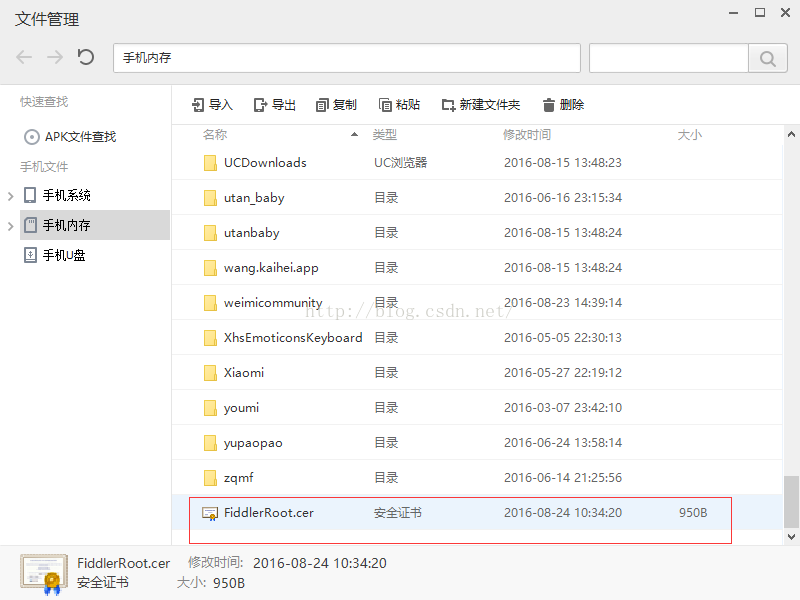Select the FiddlerRoot.cer name in the list
Viewport: 800px width, 600px height.
[x=269, y=513]
